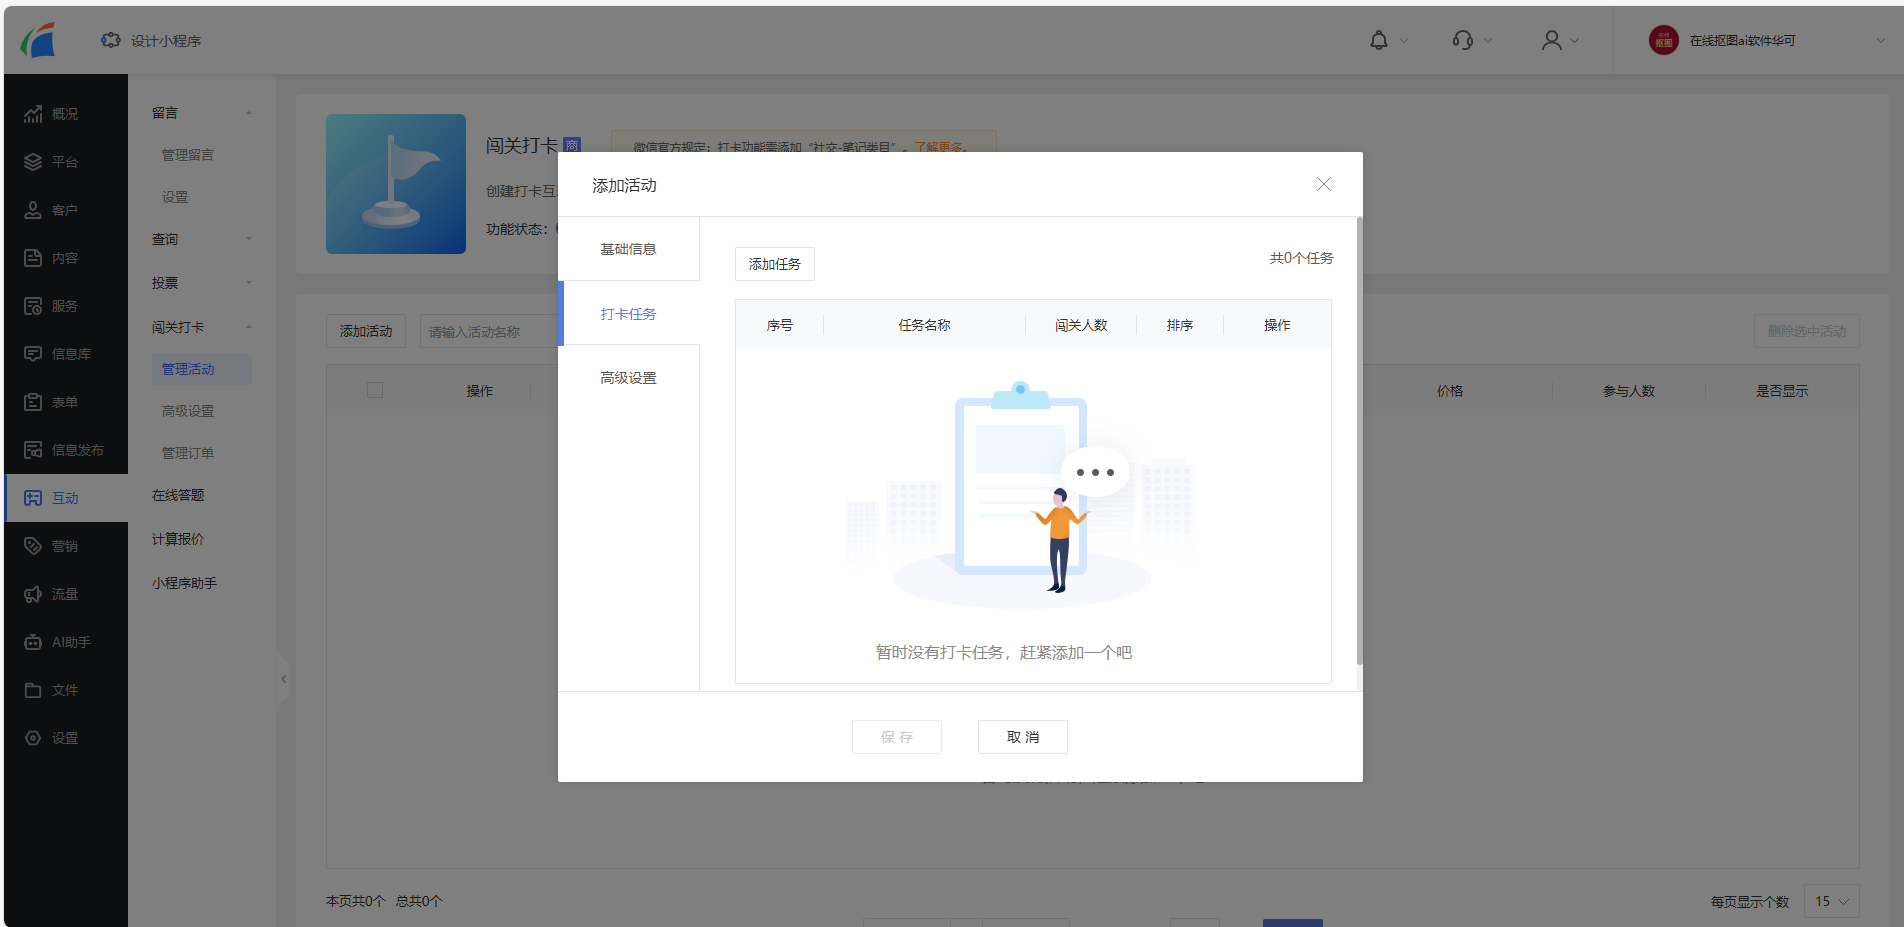Click the 添加任务 button
The height and width of the screenshot is (927, 1904).
(x=774, y=264)
